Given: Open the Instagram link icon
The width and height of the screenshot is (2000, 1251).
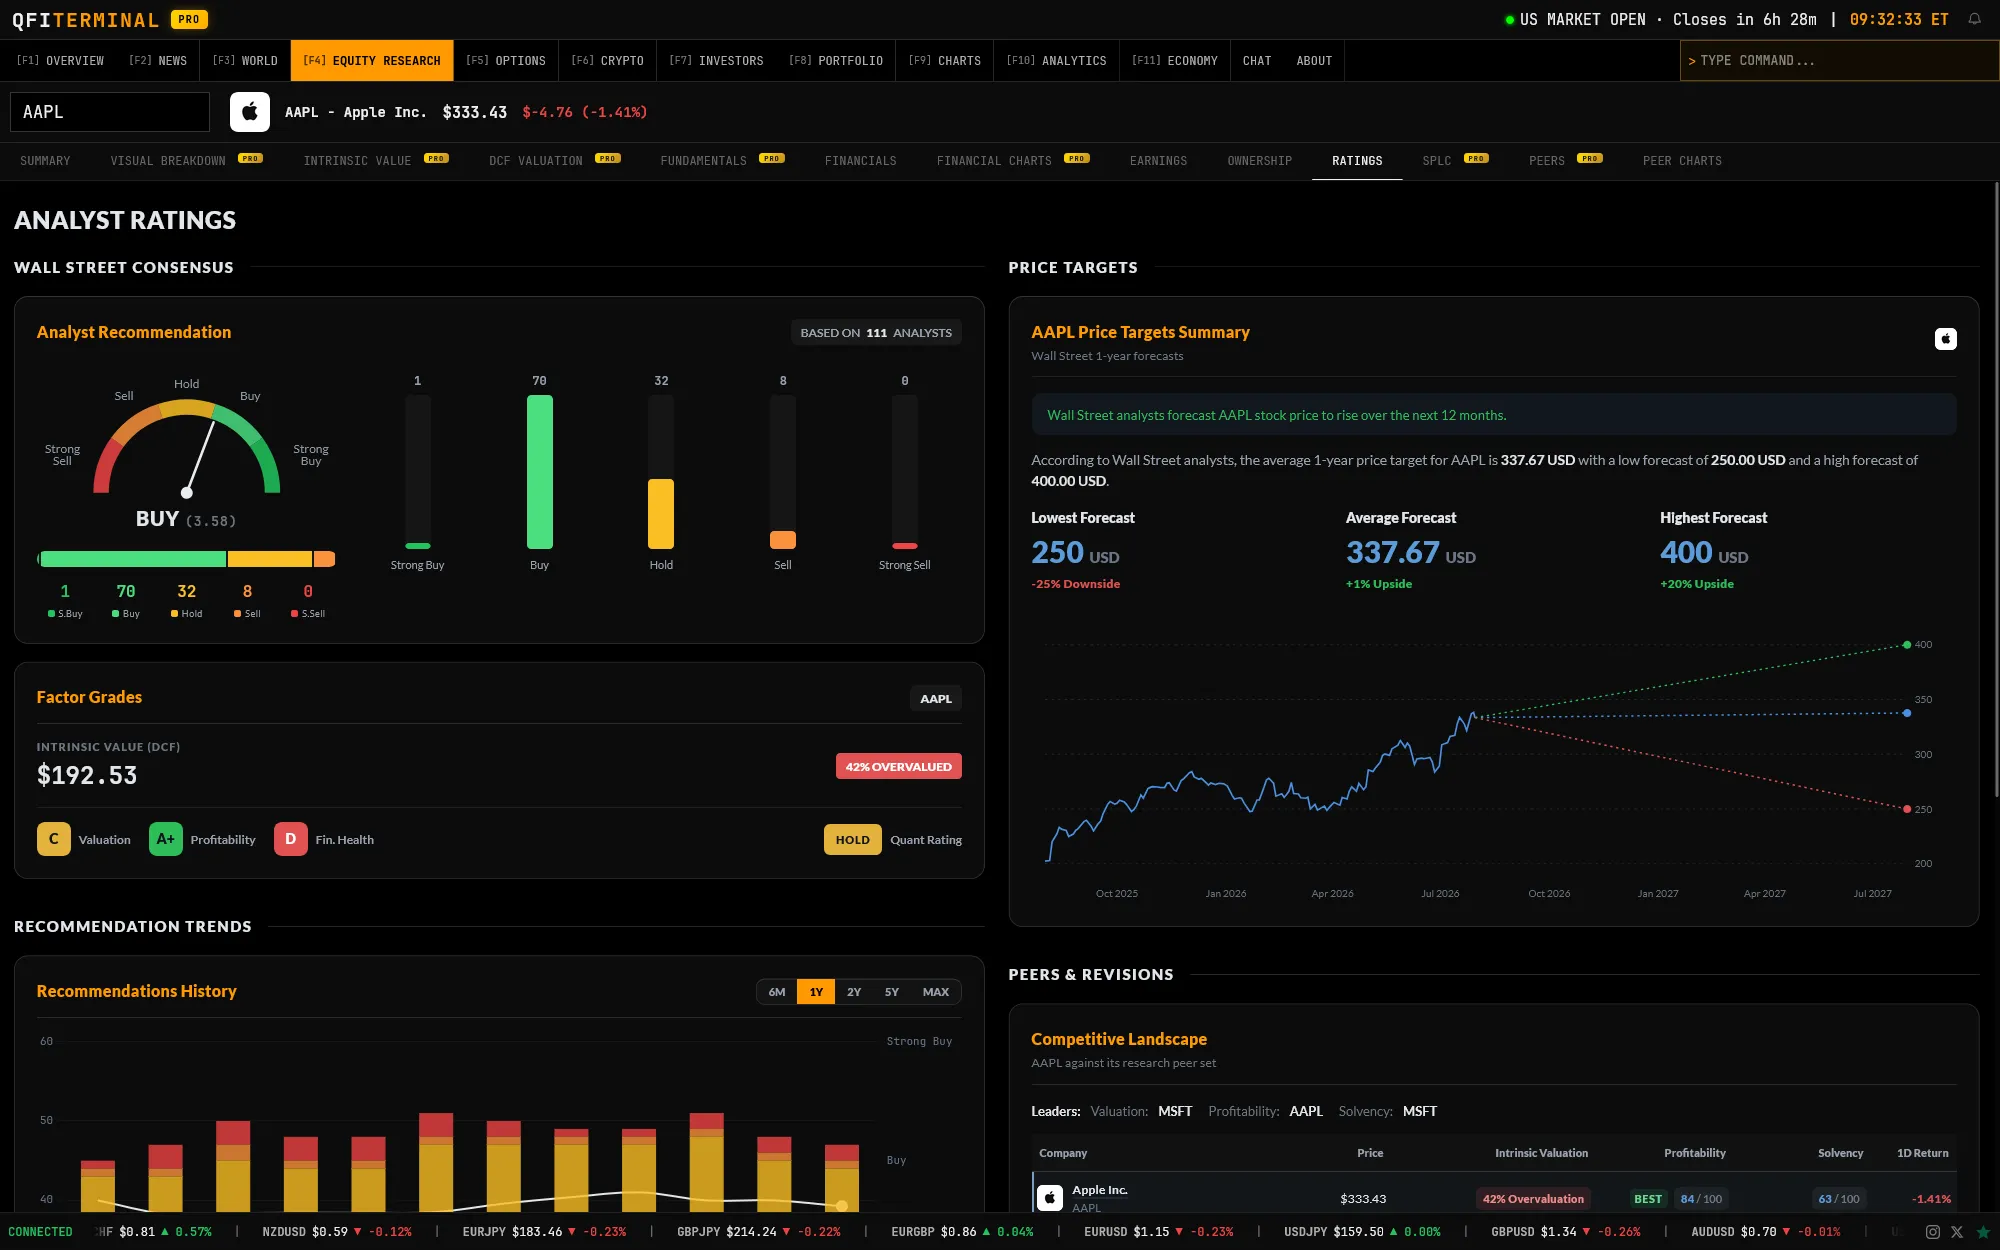Looking at the screenshot, I should click(x=1933, y=1232).
